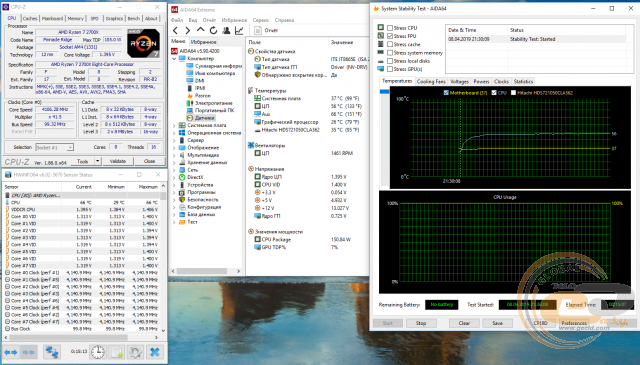Enable the Stress GPU(s) checkbox
The image size is (640, 365).
(390, 69)
